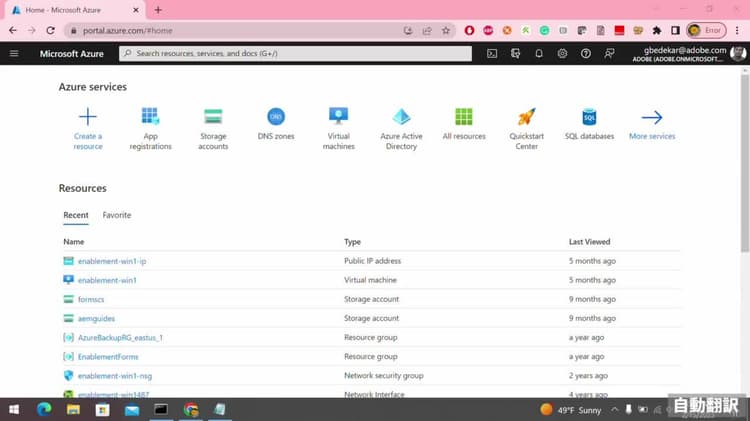Open Directories and subscriptions filter icon
The height and width of the screenshot is (421, 750).
tap(515, 54)
